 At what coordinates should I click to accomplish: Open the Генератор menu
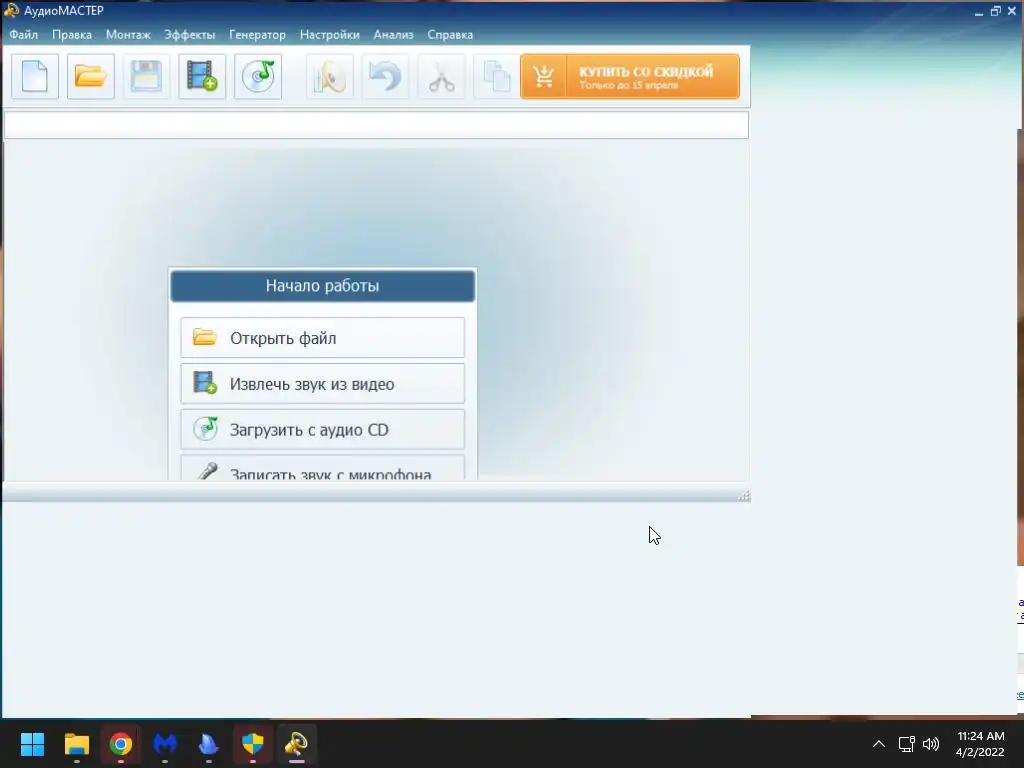point(257,35)
